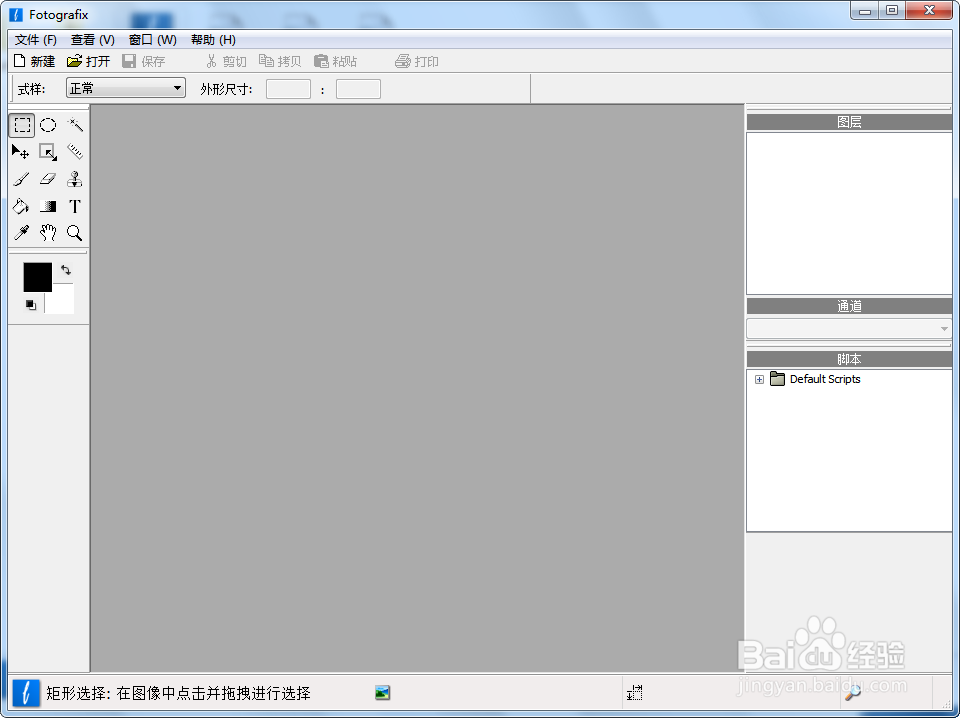
Task: Open the 文件 (F) menu
Action: tap(36, 40)
